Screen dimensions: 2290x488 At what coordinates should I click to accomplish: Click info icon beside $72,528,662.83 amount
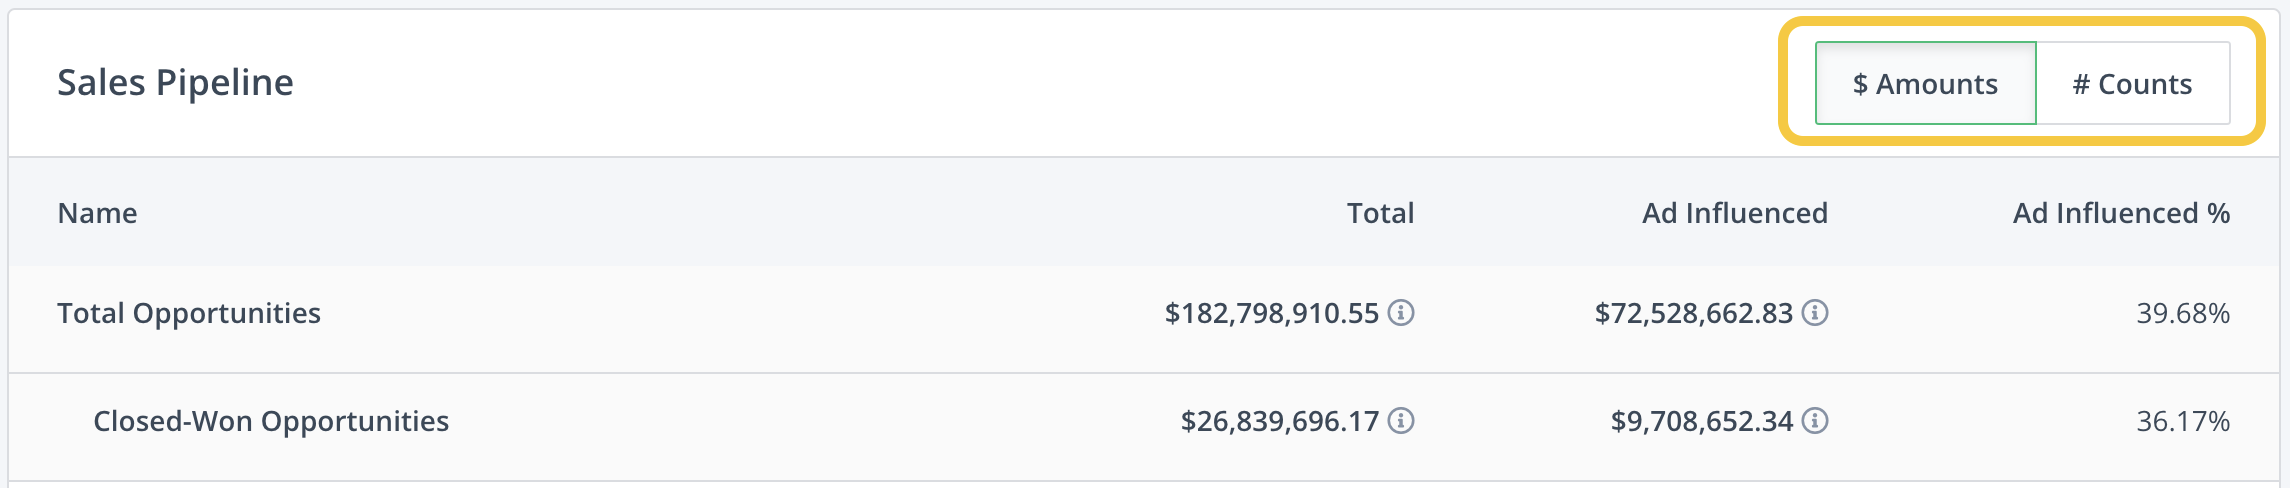[1815, 313]
